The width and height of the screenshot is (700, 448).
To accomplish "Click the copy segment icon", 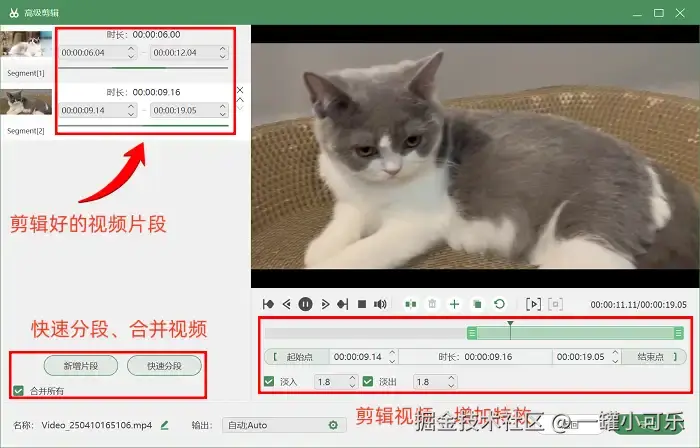I will 477,304.
